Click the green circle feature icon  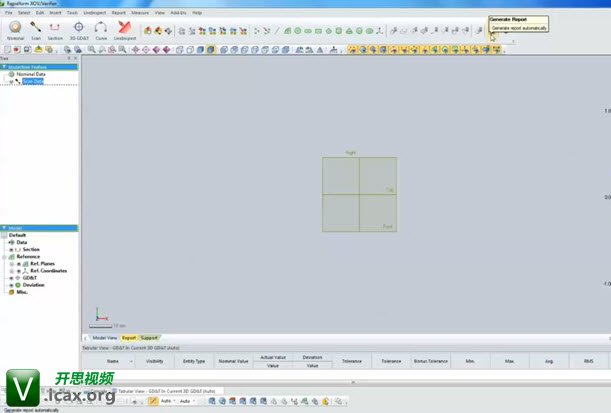pyautogui.click(x=297, y=31)
